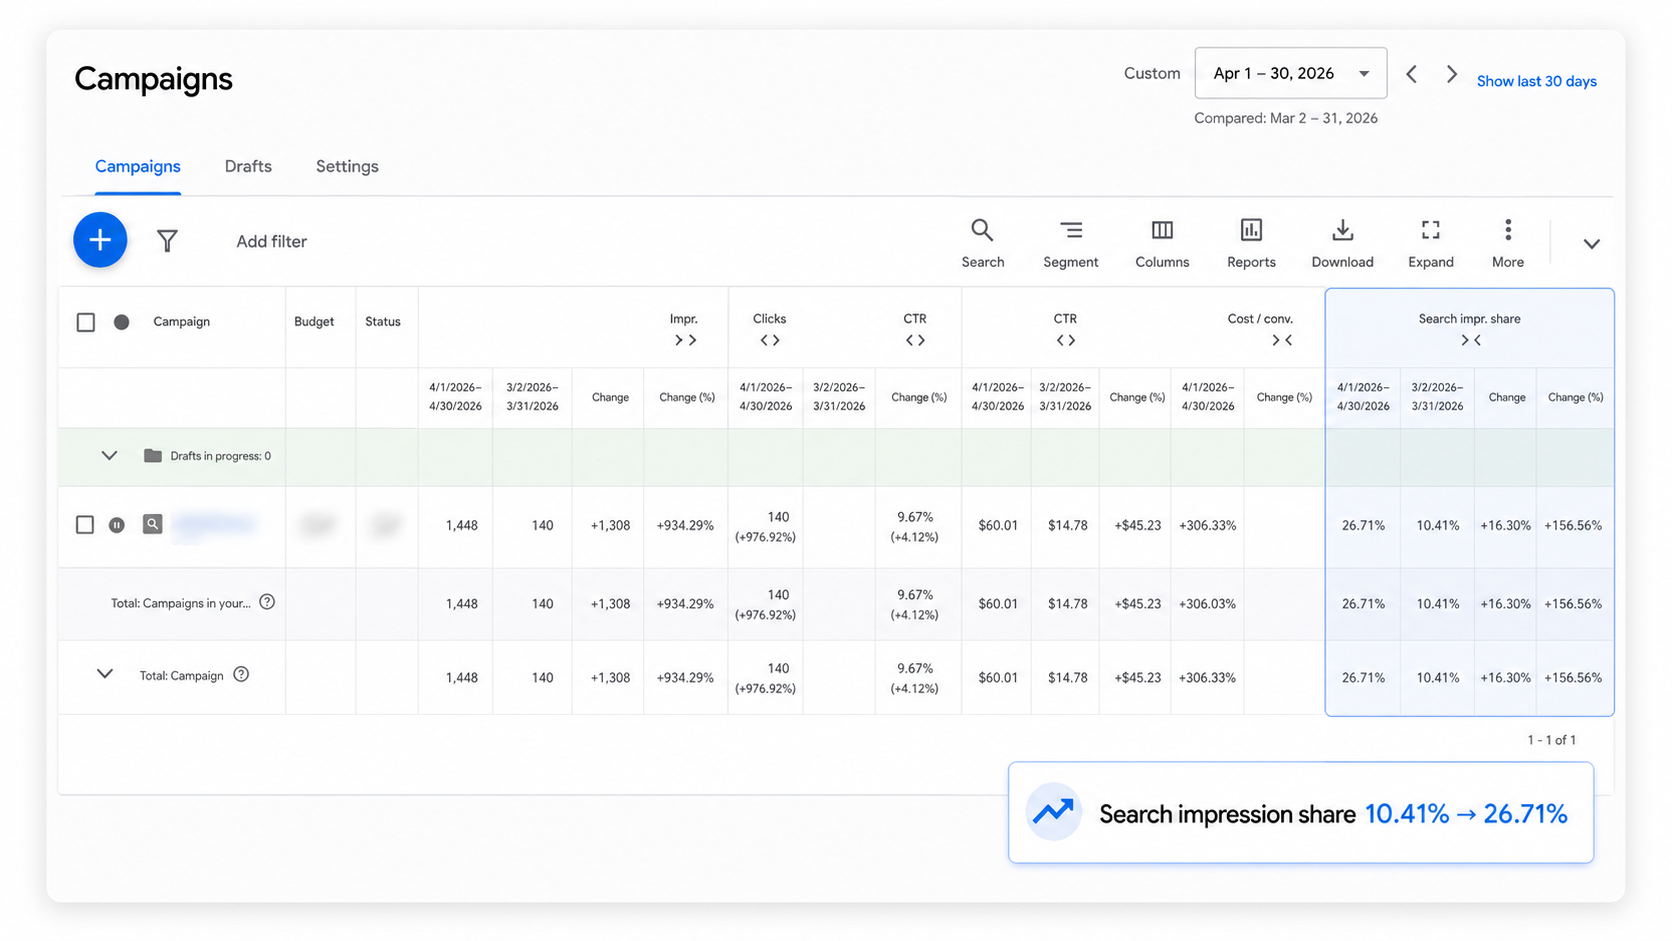Click the 1 - 1 of 1 pagination text
This screenshot has width=1672, height=941.
[x=1551, y=740]
